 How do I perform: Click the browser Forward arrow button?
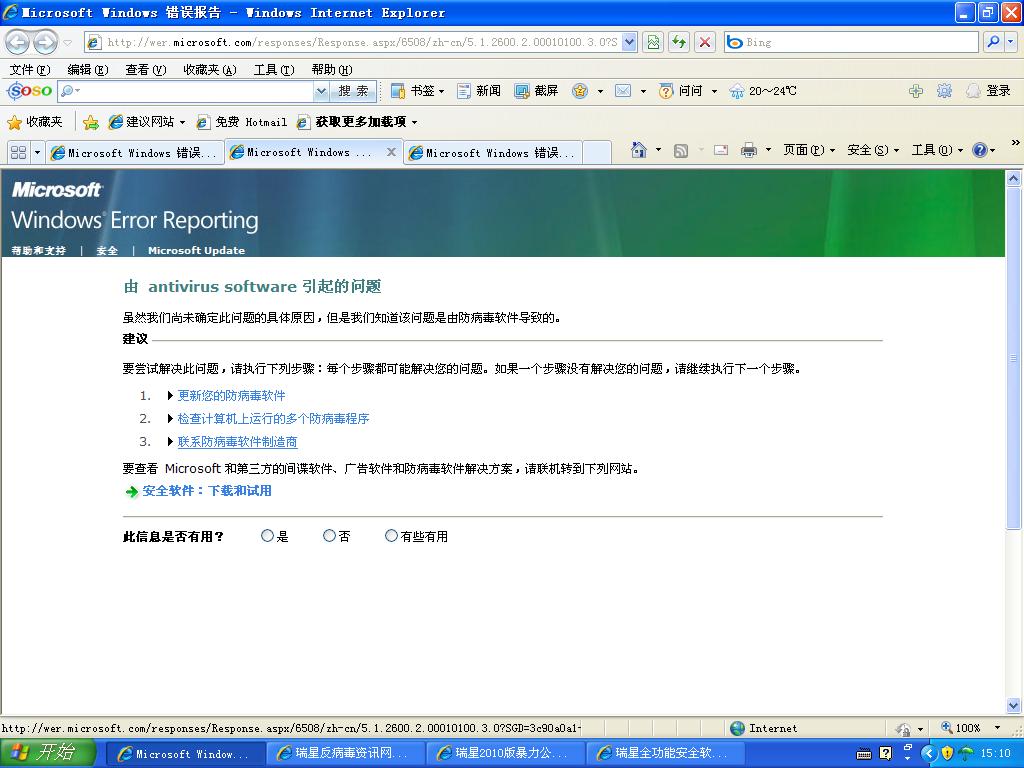(x=44, y=42)
